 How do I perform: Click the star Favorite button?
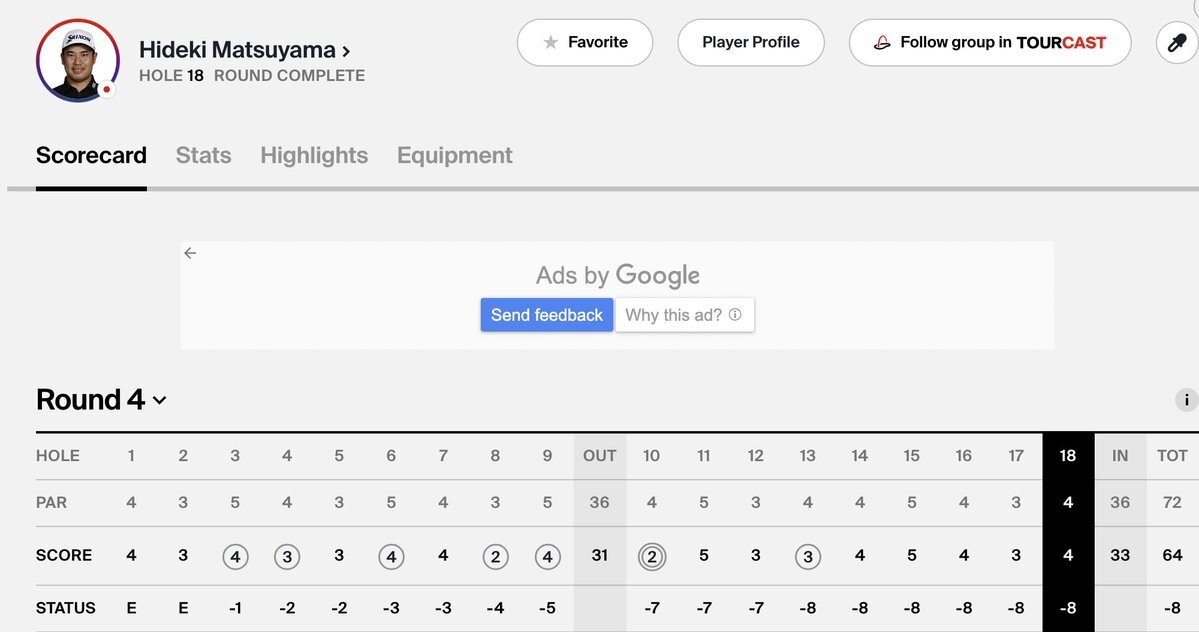[x=585, y=43]
